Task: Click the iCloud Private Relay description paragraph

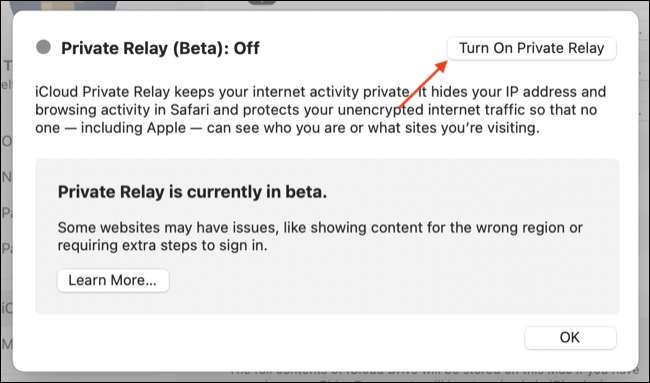Action: coord(320,109)
